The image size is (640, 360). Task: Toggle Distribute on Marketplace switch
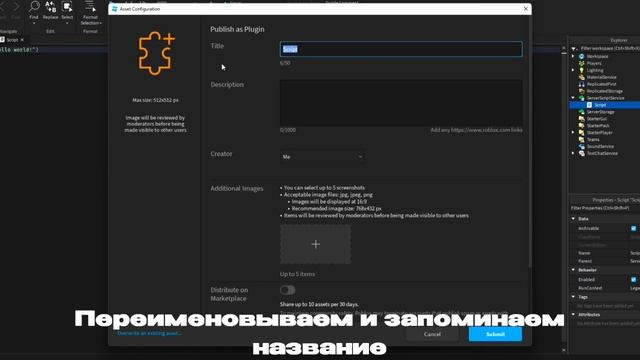[287, 290]
